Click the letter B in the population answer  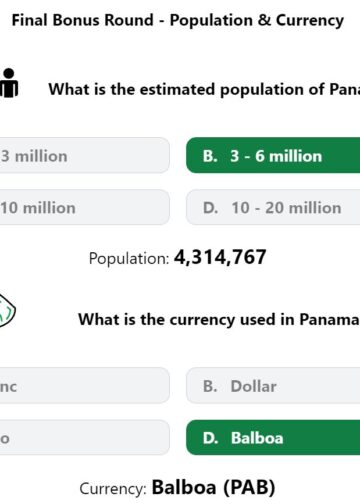(210, 156)
